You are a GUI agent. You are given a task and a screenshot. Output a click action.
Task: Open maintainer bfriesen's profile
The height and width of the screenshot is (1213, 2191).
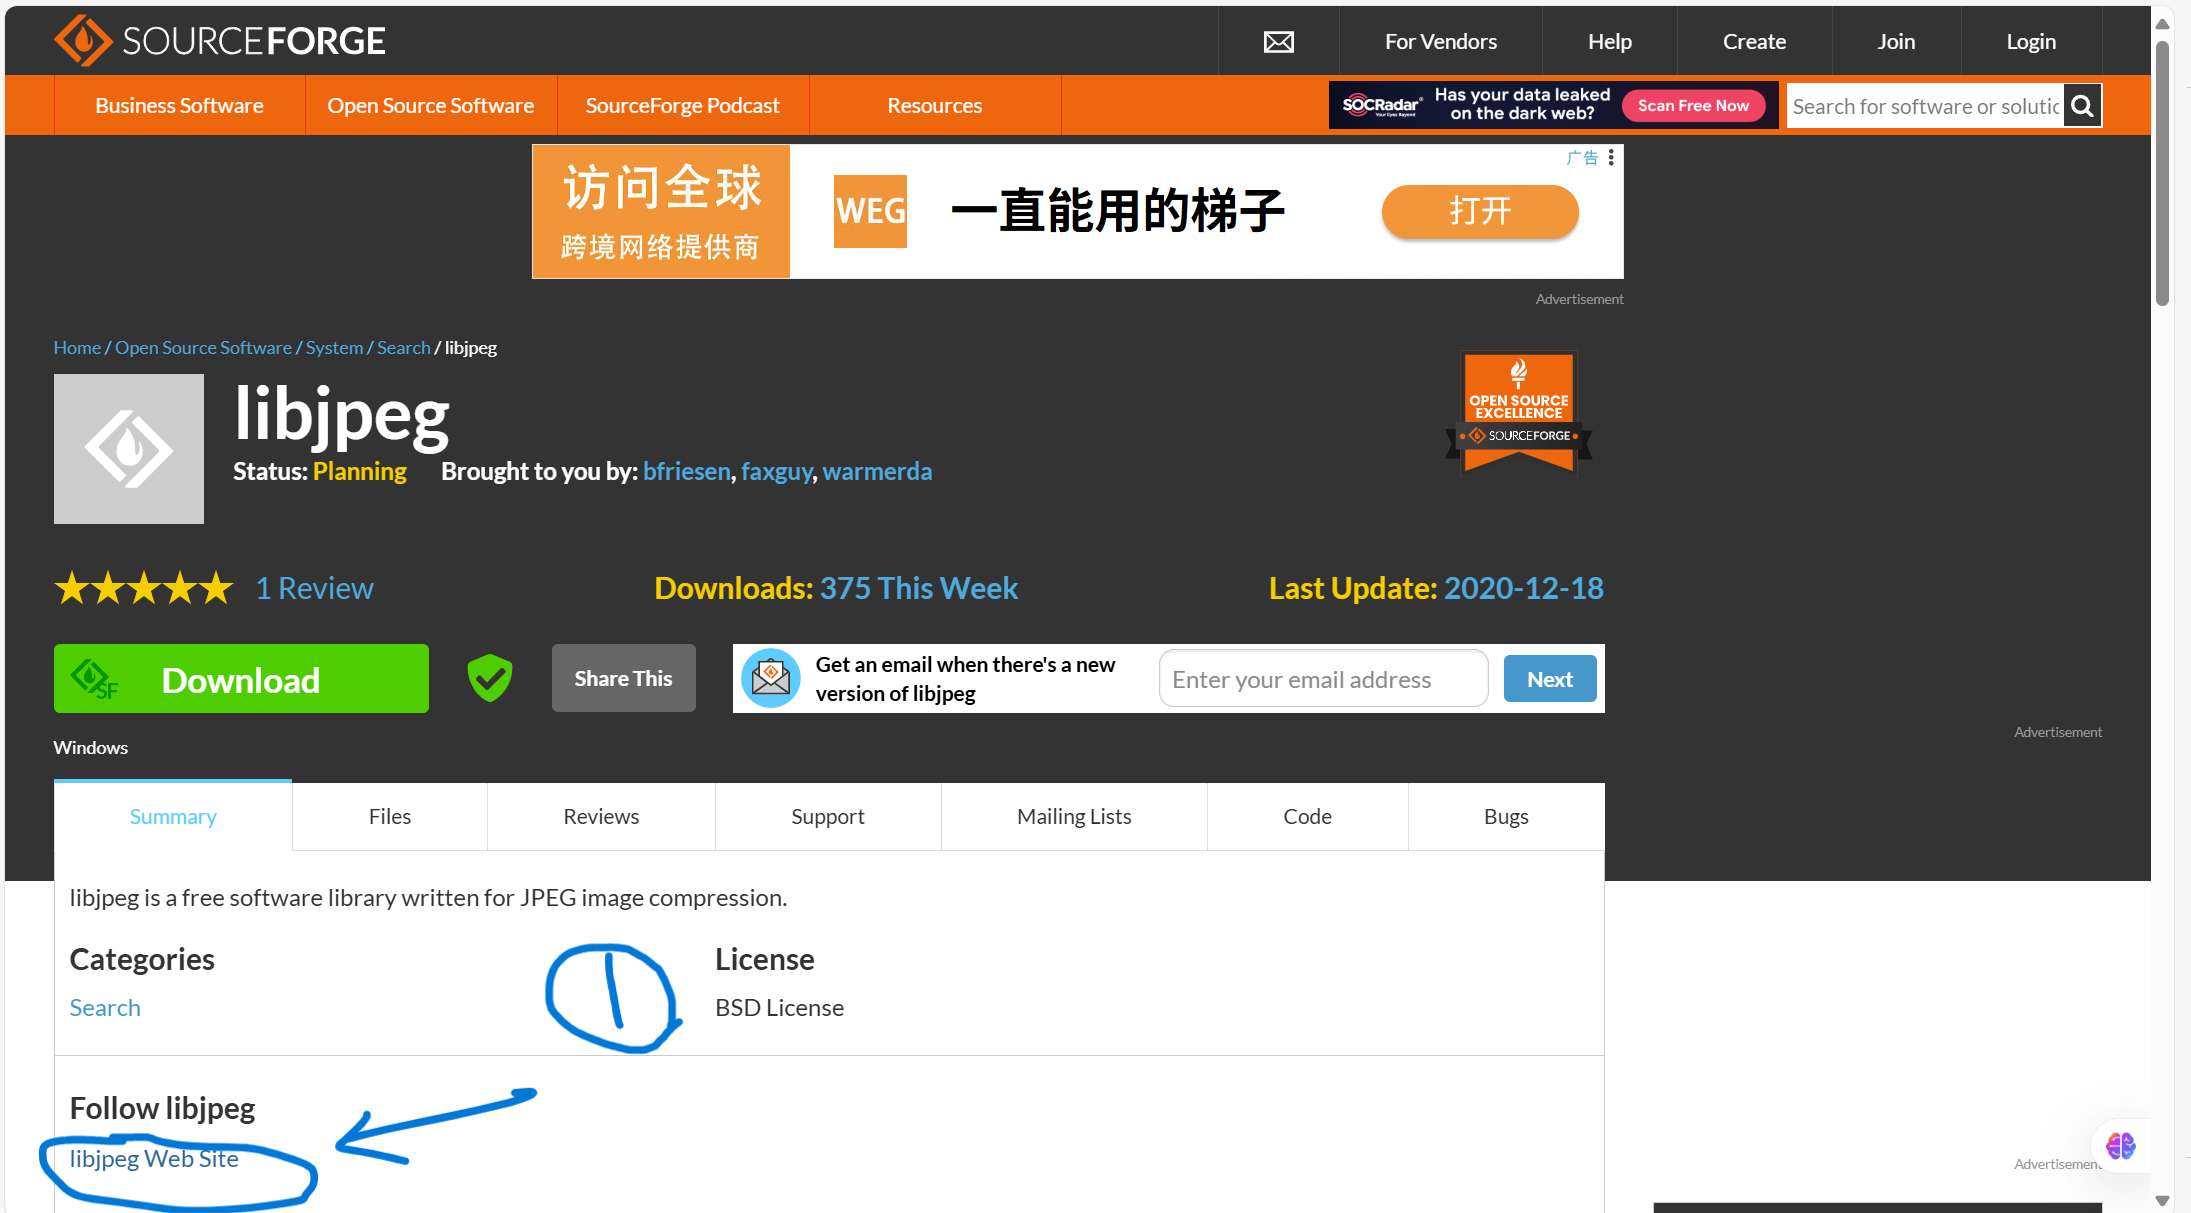click(x=686, y=470)
